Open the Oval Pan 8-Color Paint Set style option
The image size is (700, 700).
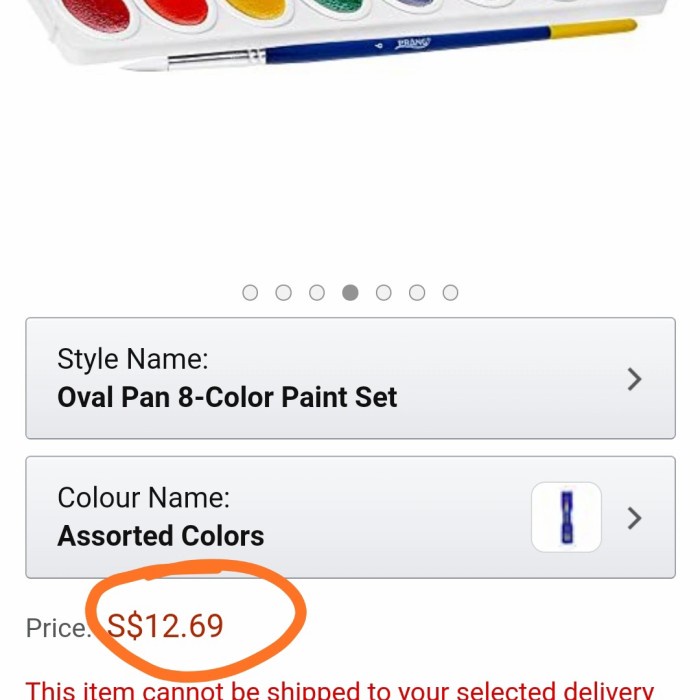(227, 397)
